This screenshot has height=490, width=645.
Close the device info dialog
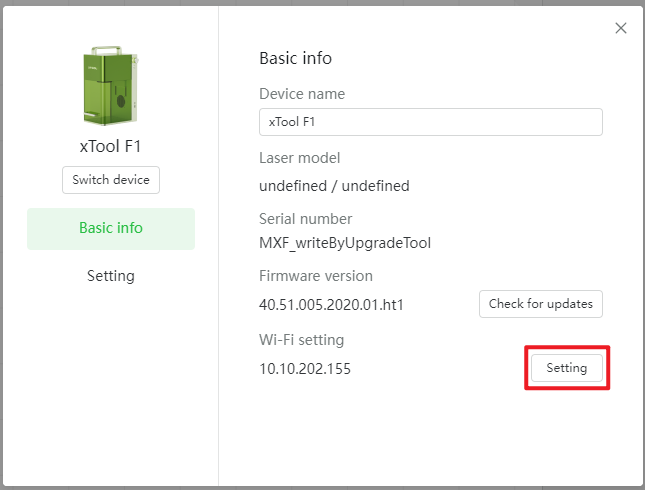tap(621, 28)
